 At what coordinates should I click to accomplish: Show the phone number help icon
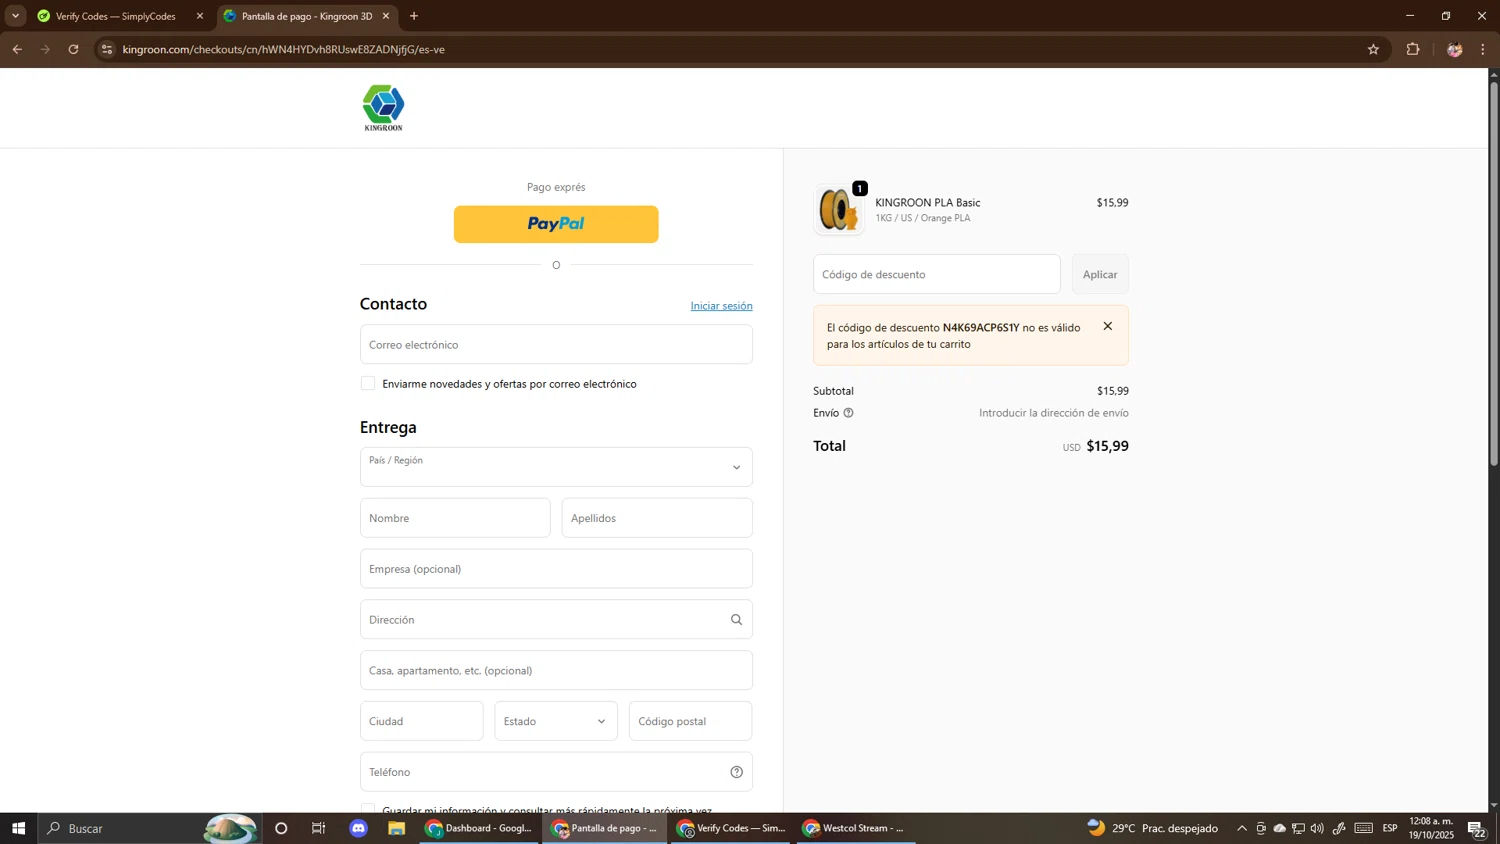(x=737, y=772)
